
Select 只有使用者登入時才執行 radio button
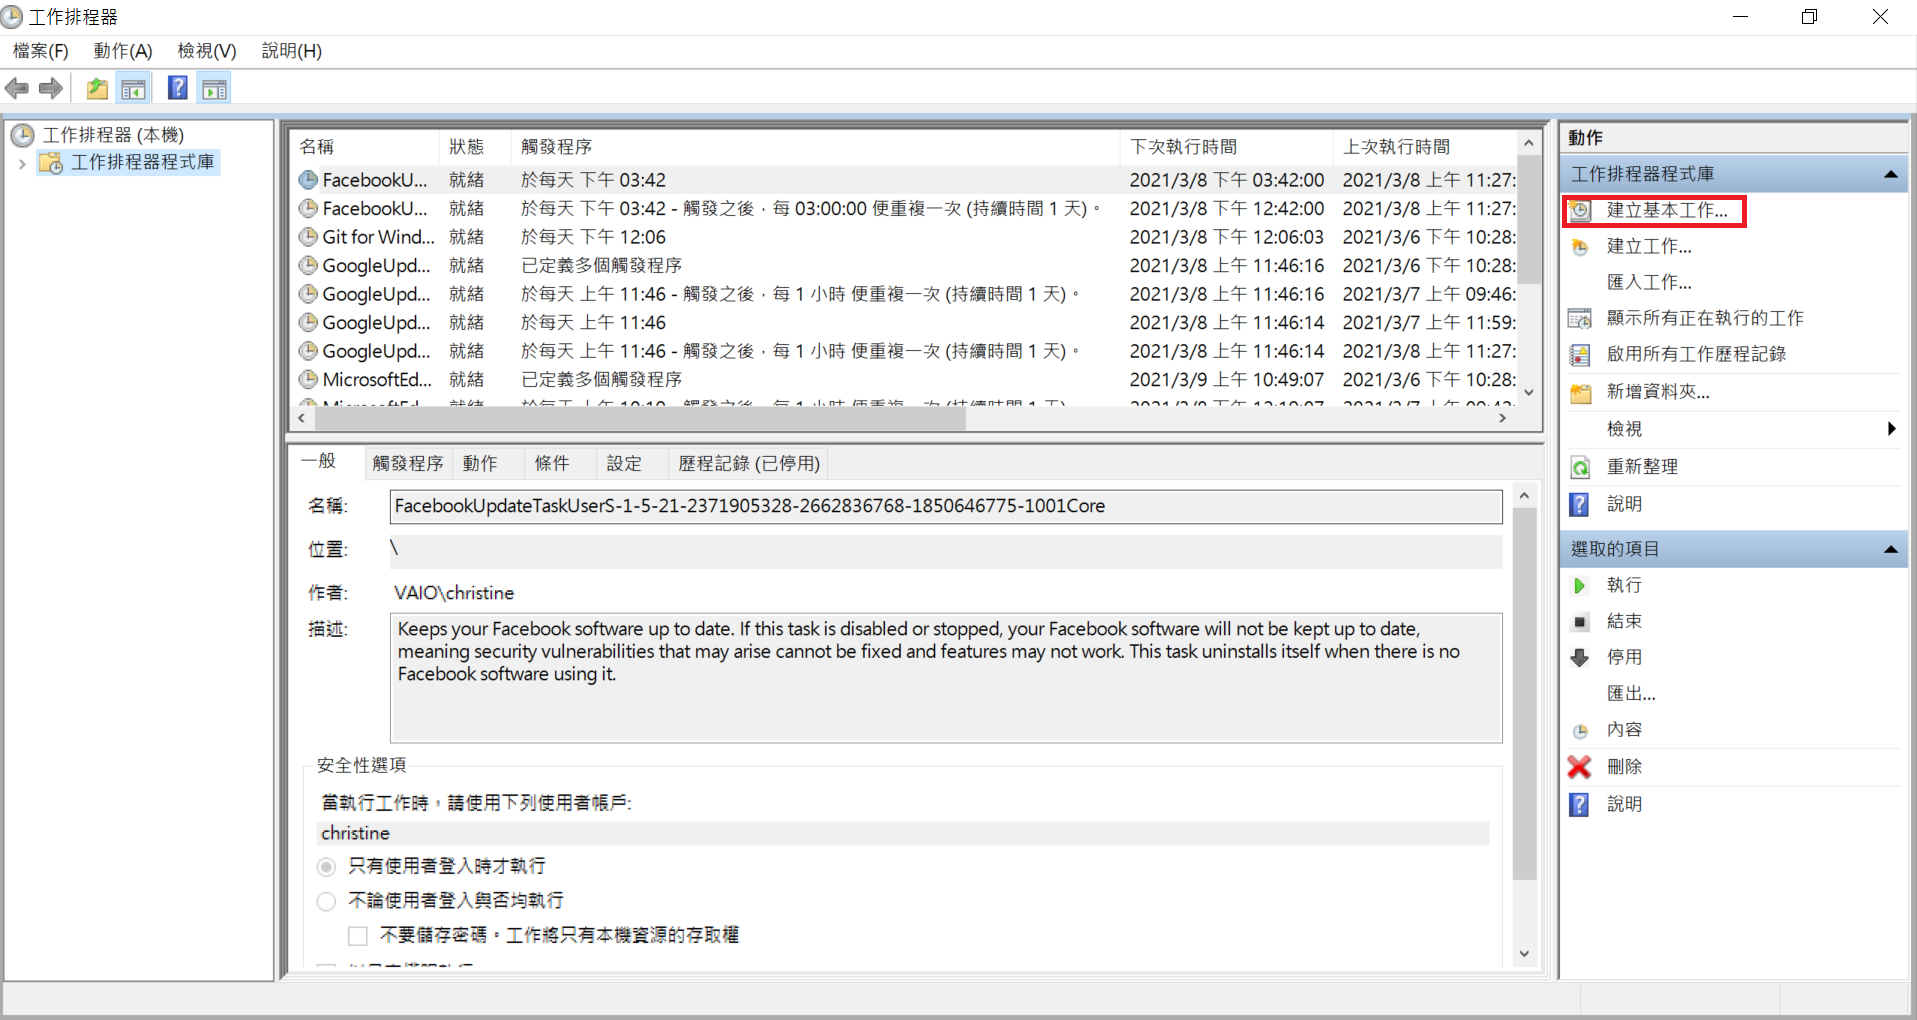[x=326, y=866]
